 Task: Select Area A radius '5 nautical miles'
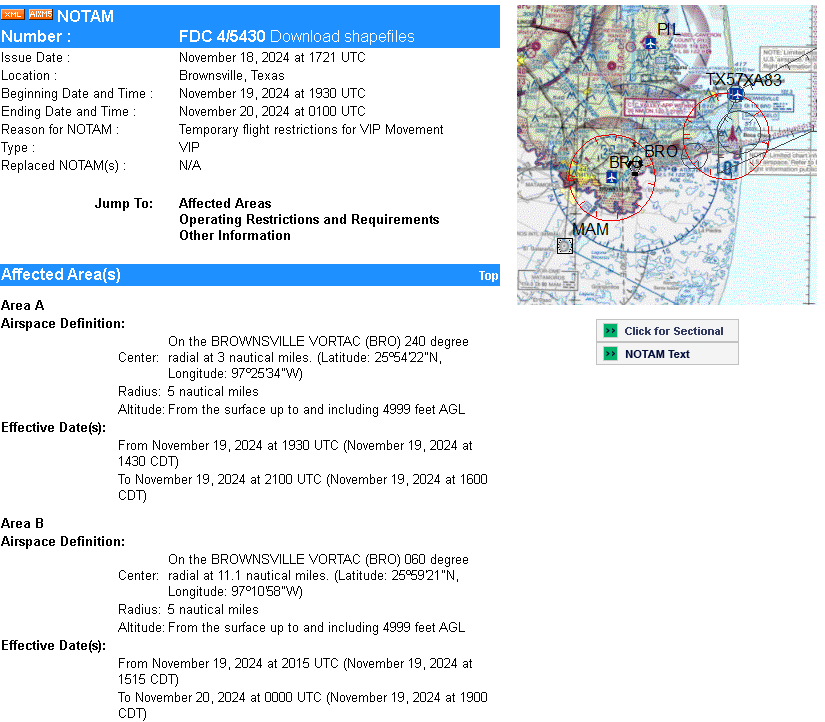point(213,392)
